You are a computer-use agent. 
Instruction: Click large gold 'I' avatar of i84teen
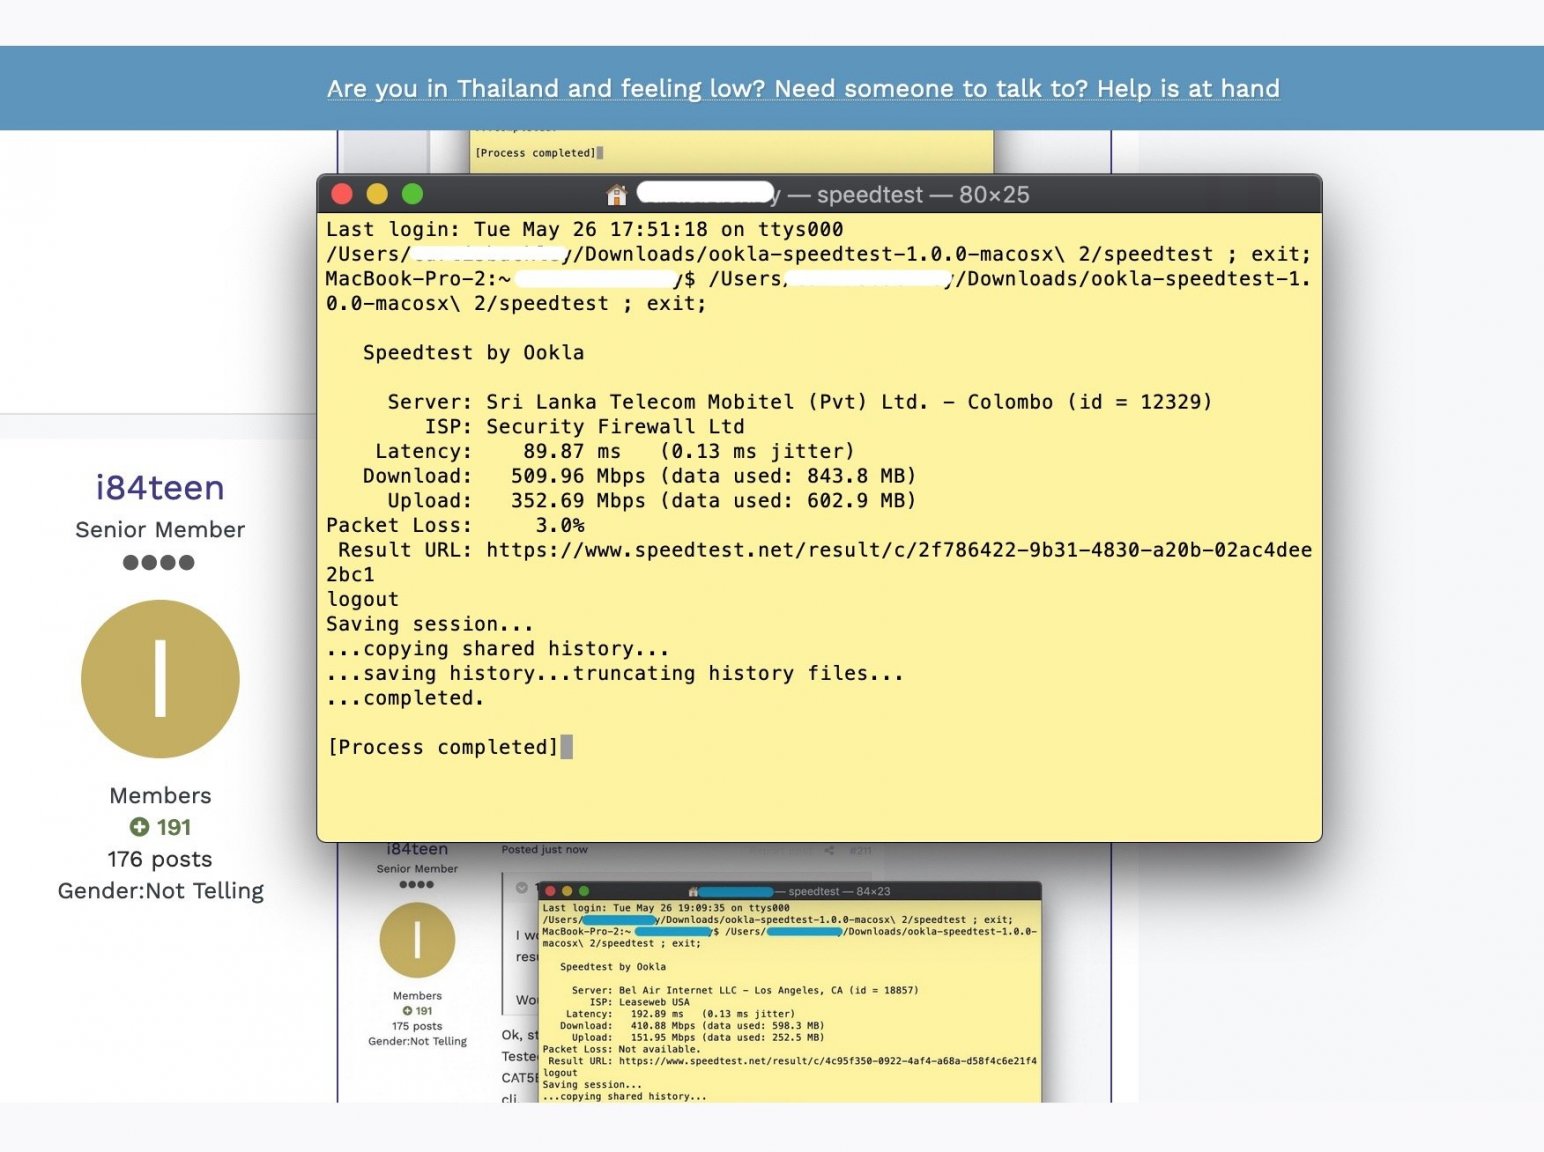pos(160,679)
